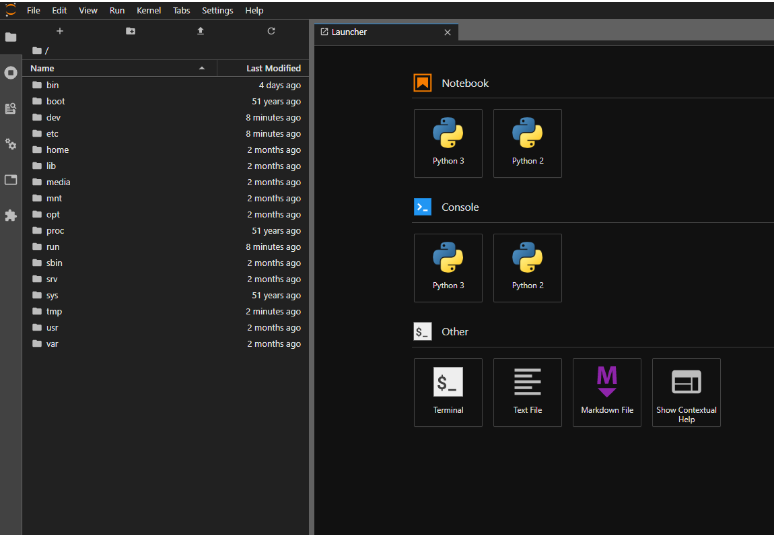Refresh the file list
The width and height of the screenshot is (774, 535).
pos(271,31)
